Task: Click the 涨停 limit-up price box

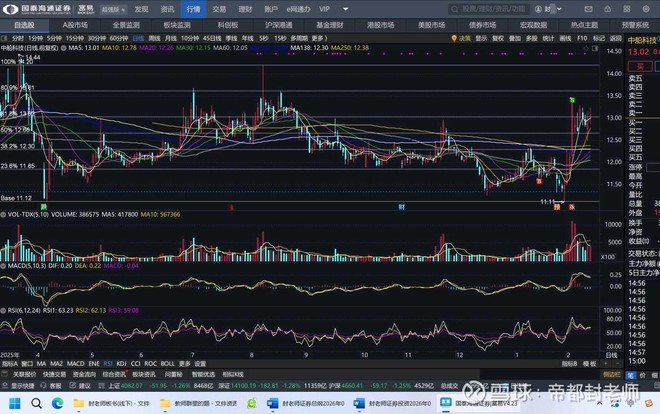Action: (653, 167)
